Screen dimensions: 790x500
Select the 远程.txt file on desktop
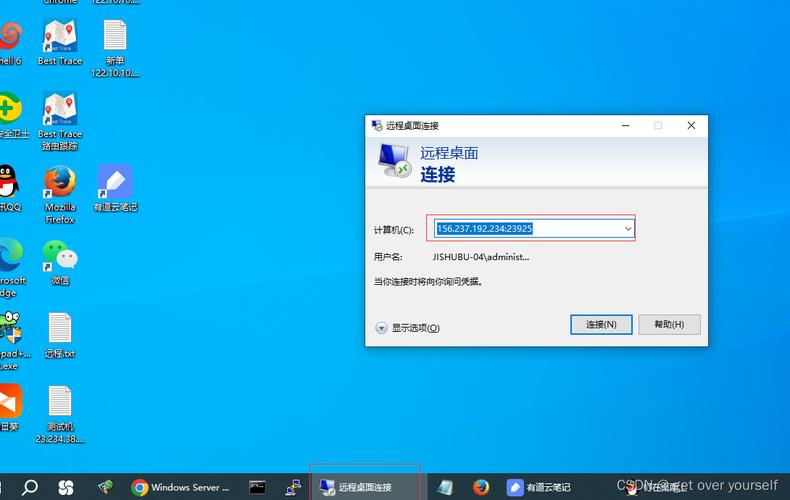(x=60, y=335)
